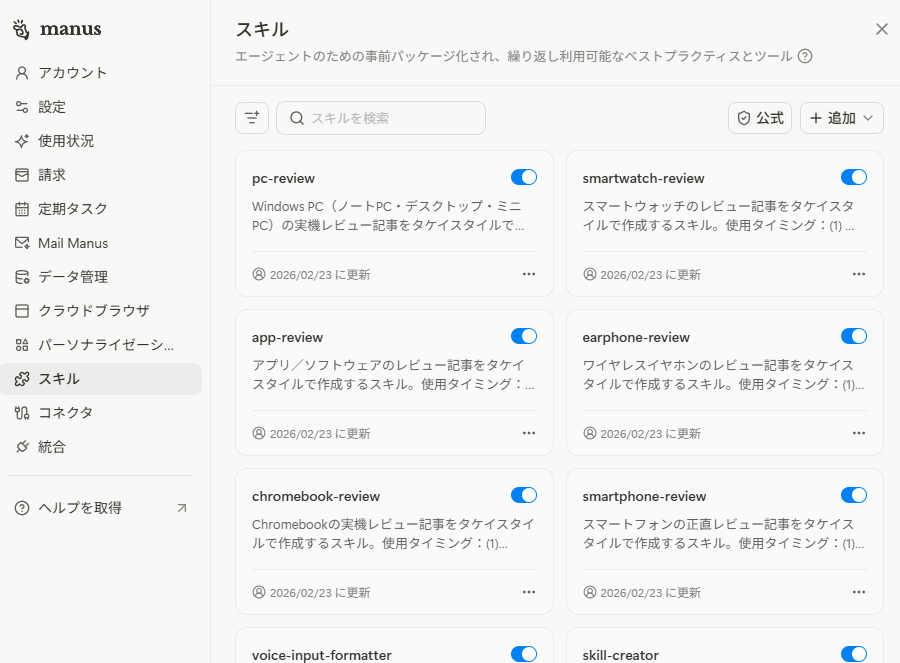Close the スキル settings dialog
This screenshot has height=663, width=900.
(881, 29)
